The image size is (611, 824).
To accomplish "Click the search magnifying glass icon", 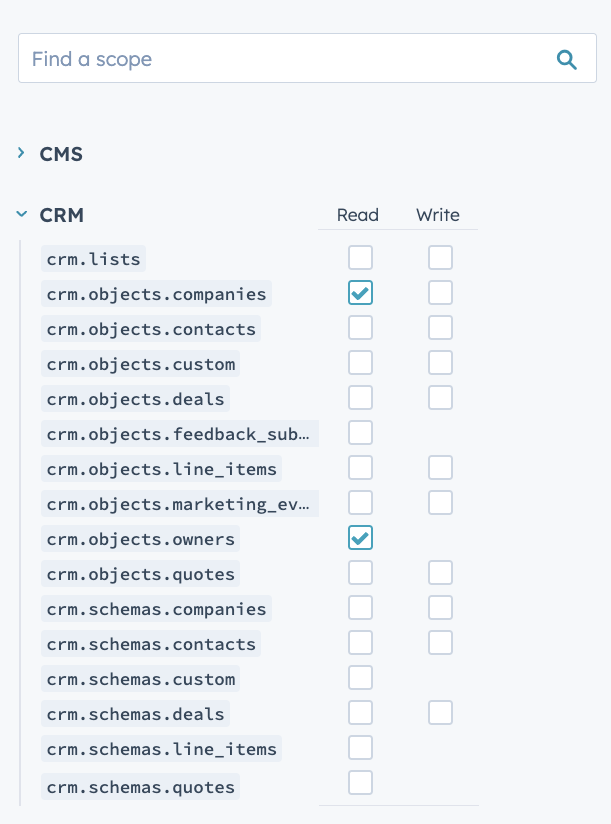I will (567, 58).
